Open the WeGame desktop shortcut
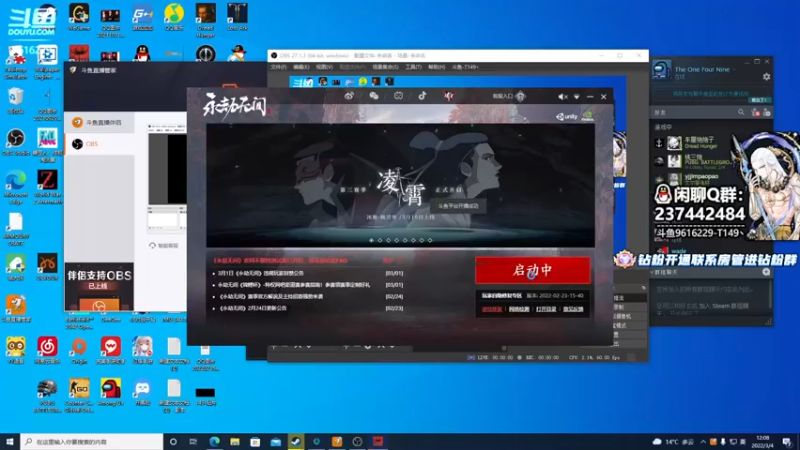The image size is (800, 450). (x=79, y=17)
